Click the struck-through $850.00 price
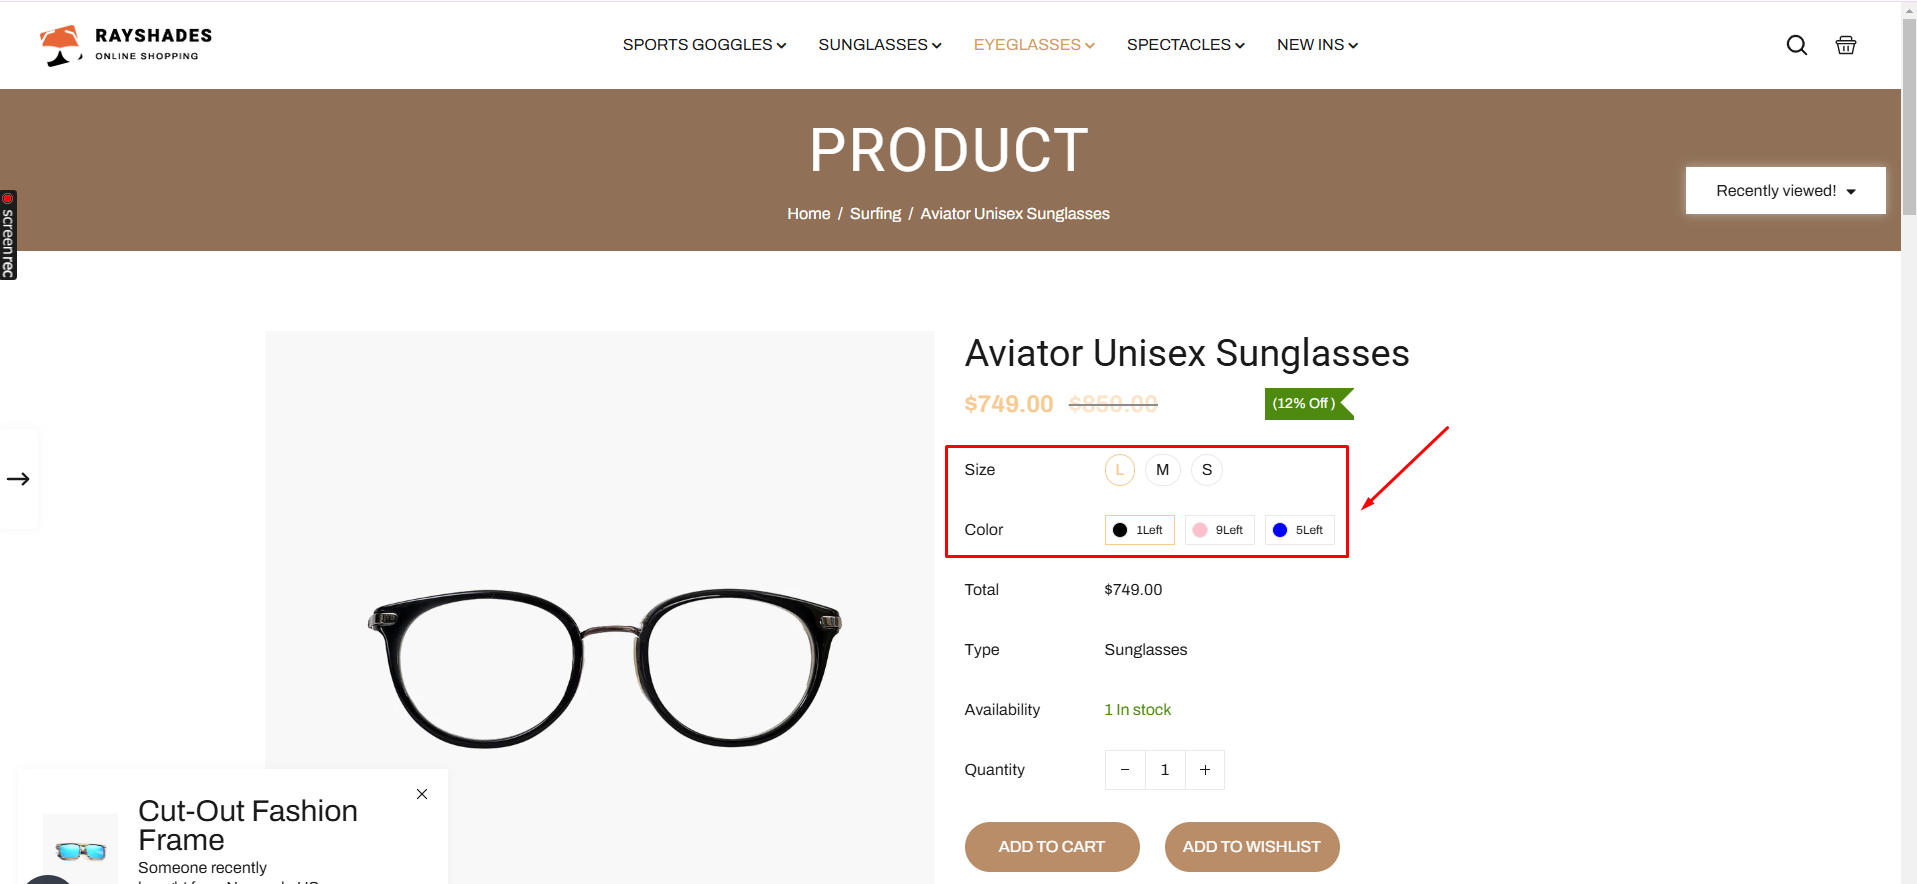The height and width of the screenshot is (884, 1917). tap(1113, 404)
